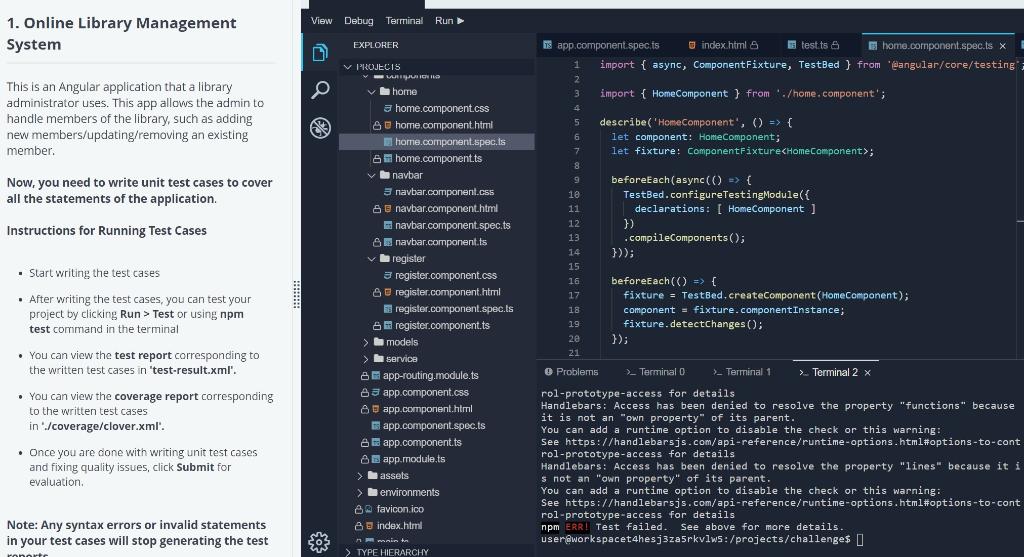The height and width of the screenshot is (557, 1024).
Task: Open the Debug menu
Action: point(359,21)
